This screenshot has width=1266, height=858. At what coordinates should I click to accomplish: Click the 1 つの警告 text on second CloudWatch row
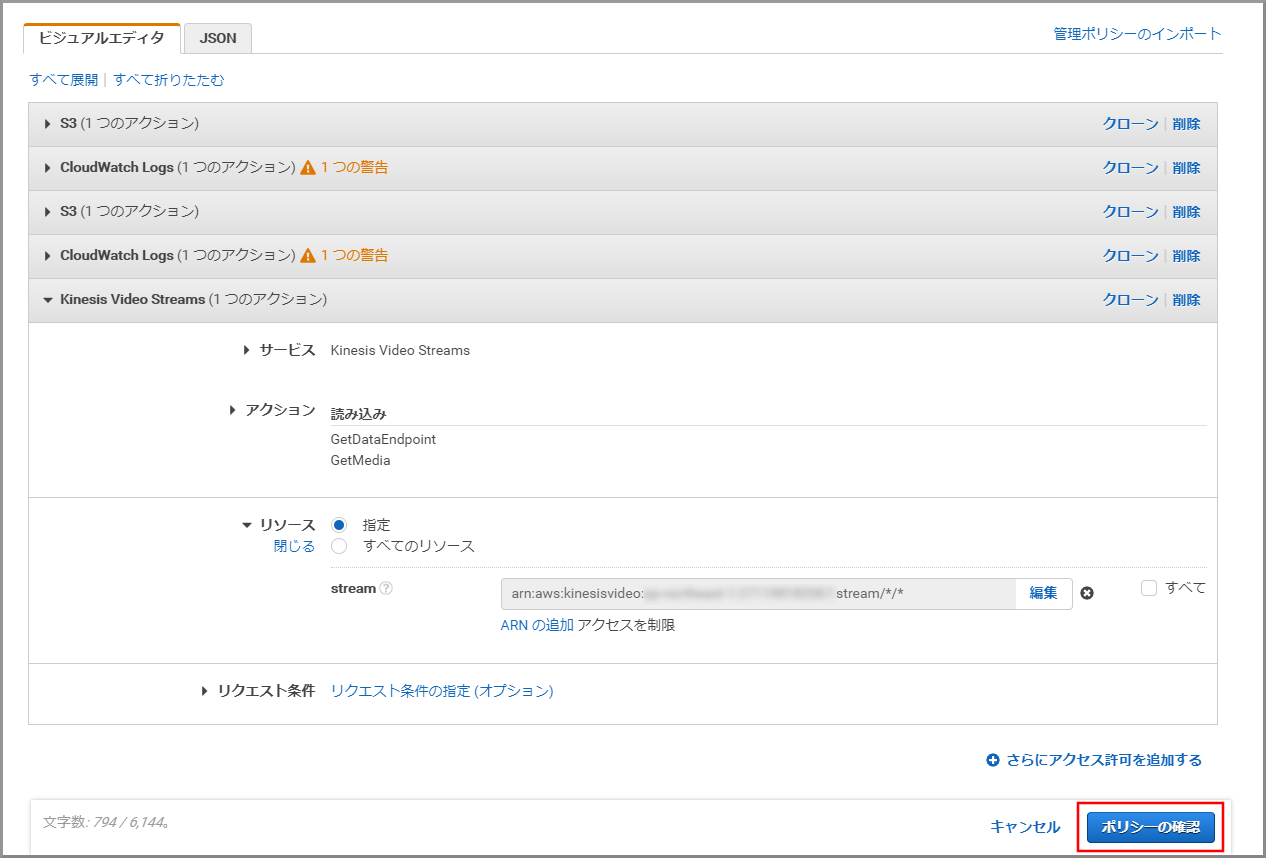tap(354, 256)
